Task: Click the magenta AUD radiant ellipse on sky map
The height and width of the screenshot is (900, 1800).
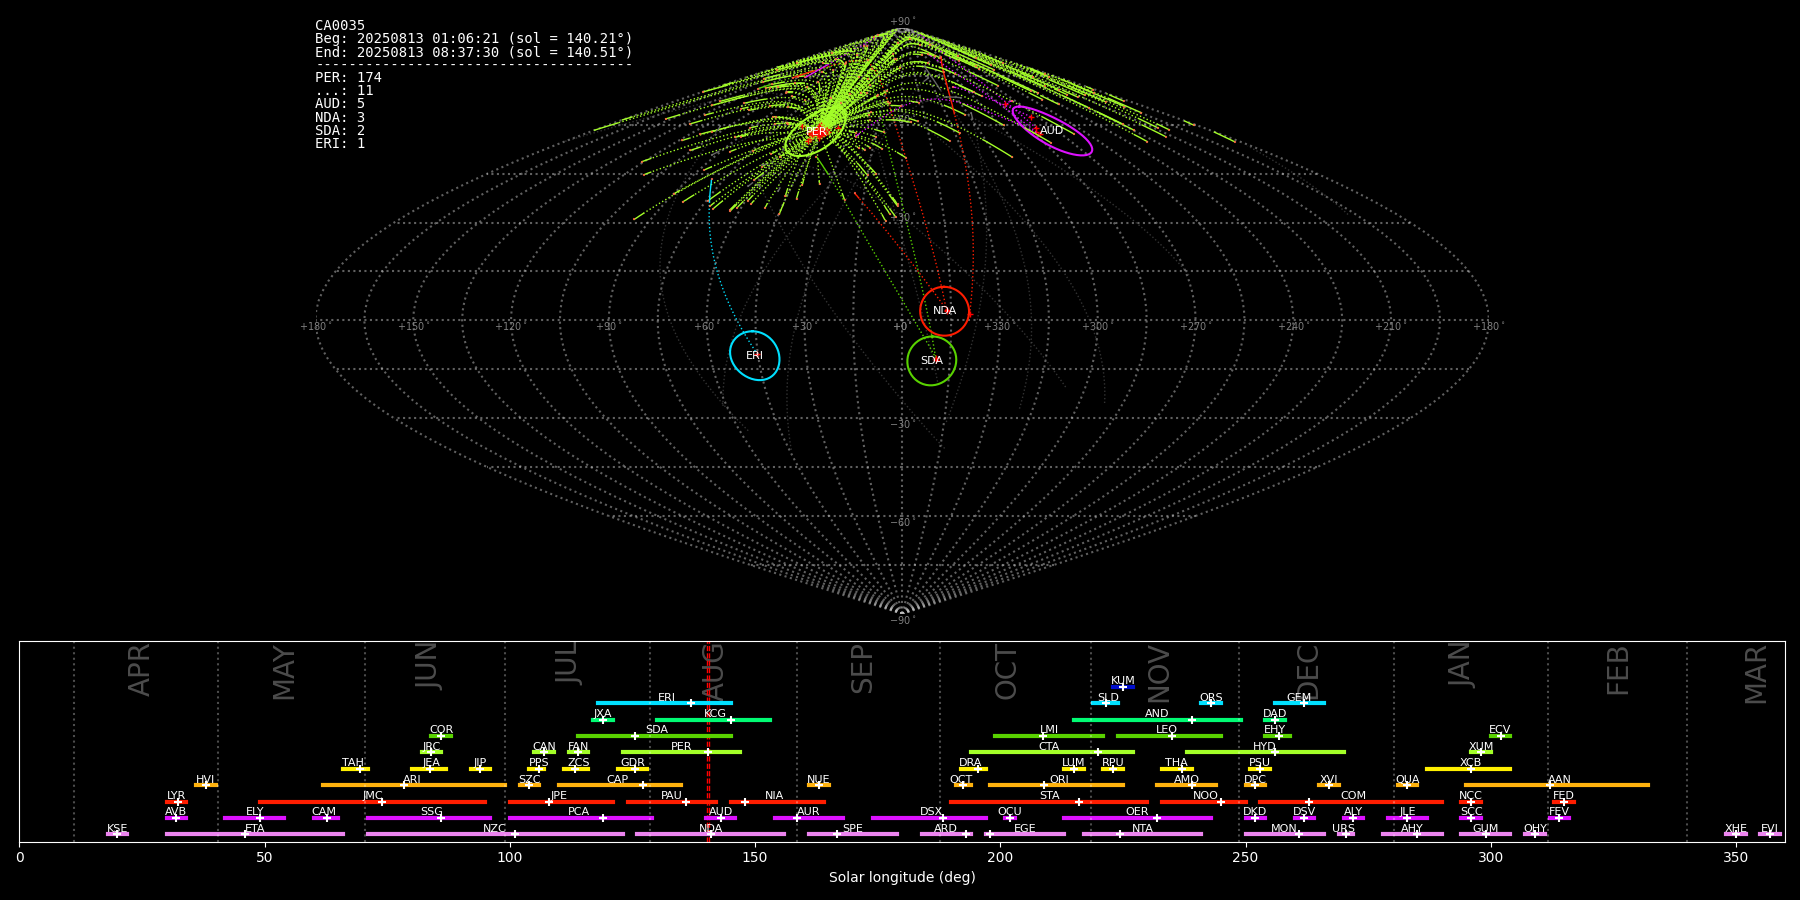Action: [x=1051, y=131]
